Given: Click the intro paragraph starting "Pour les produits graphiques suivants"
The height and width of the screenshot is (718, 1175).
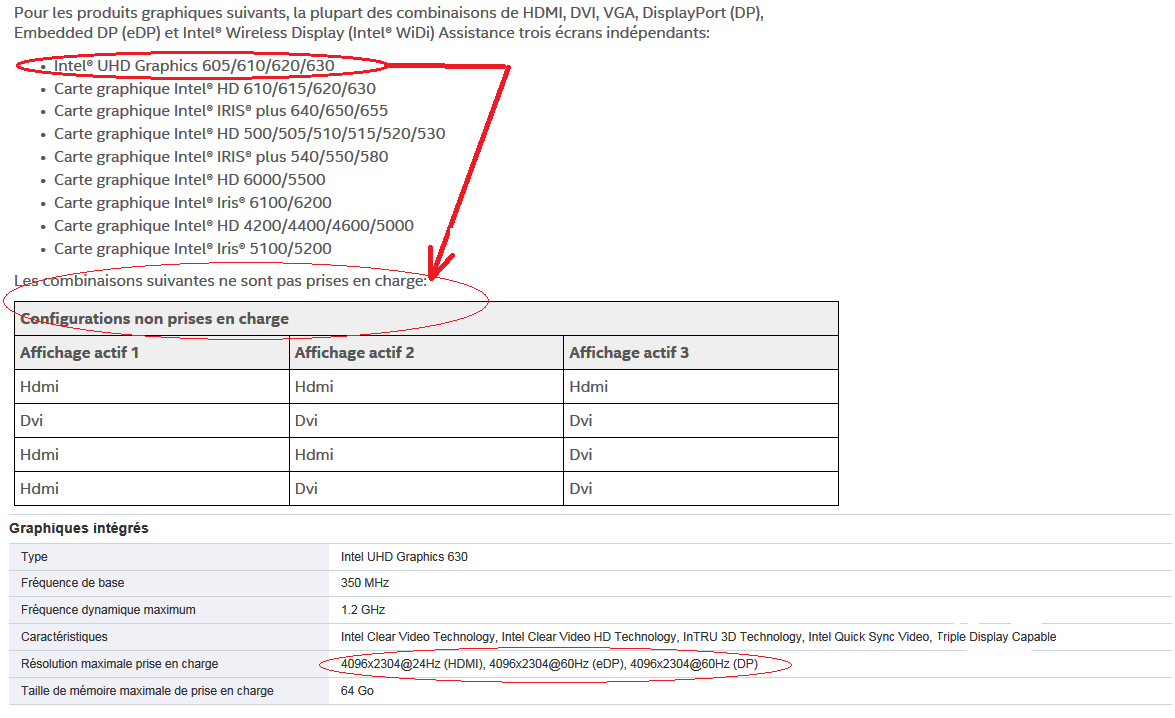Looking at the screenshot, I should pyautogui.click(x=389, y=22).
